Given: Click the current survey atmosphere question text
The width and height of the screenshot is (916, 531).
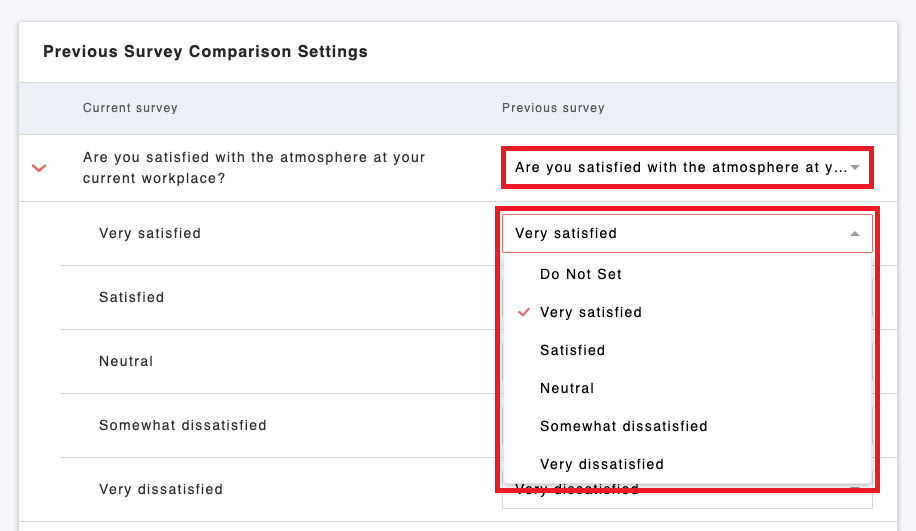Looking at the screenshot, I should [254, 168].
